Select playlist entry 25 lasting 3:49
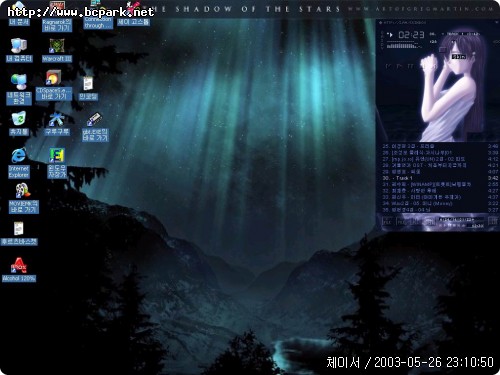 pyautogui.click(x=440, y=146)
